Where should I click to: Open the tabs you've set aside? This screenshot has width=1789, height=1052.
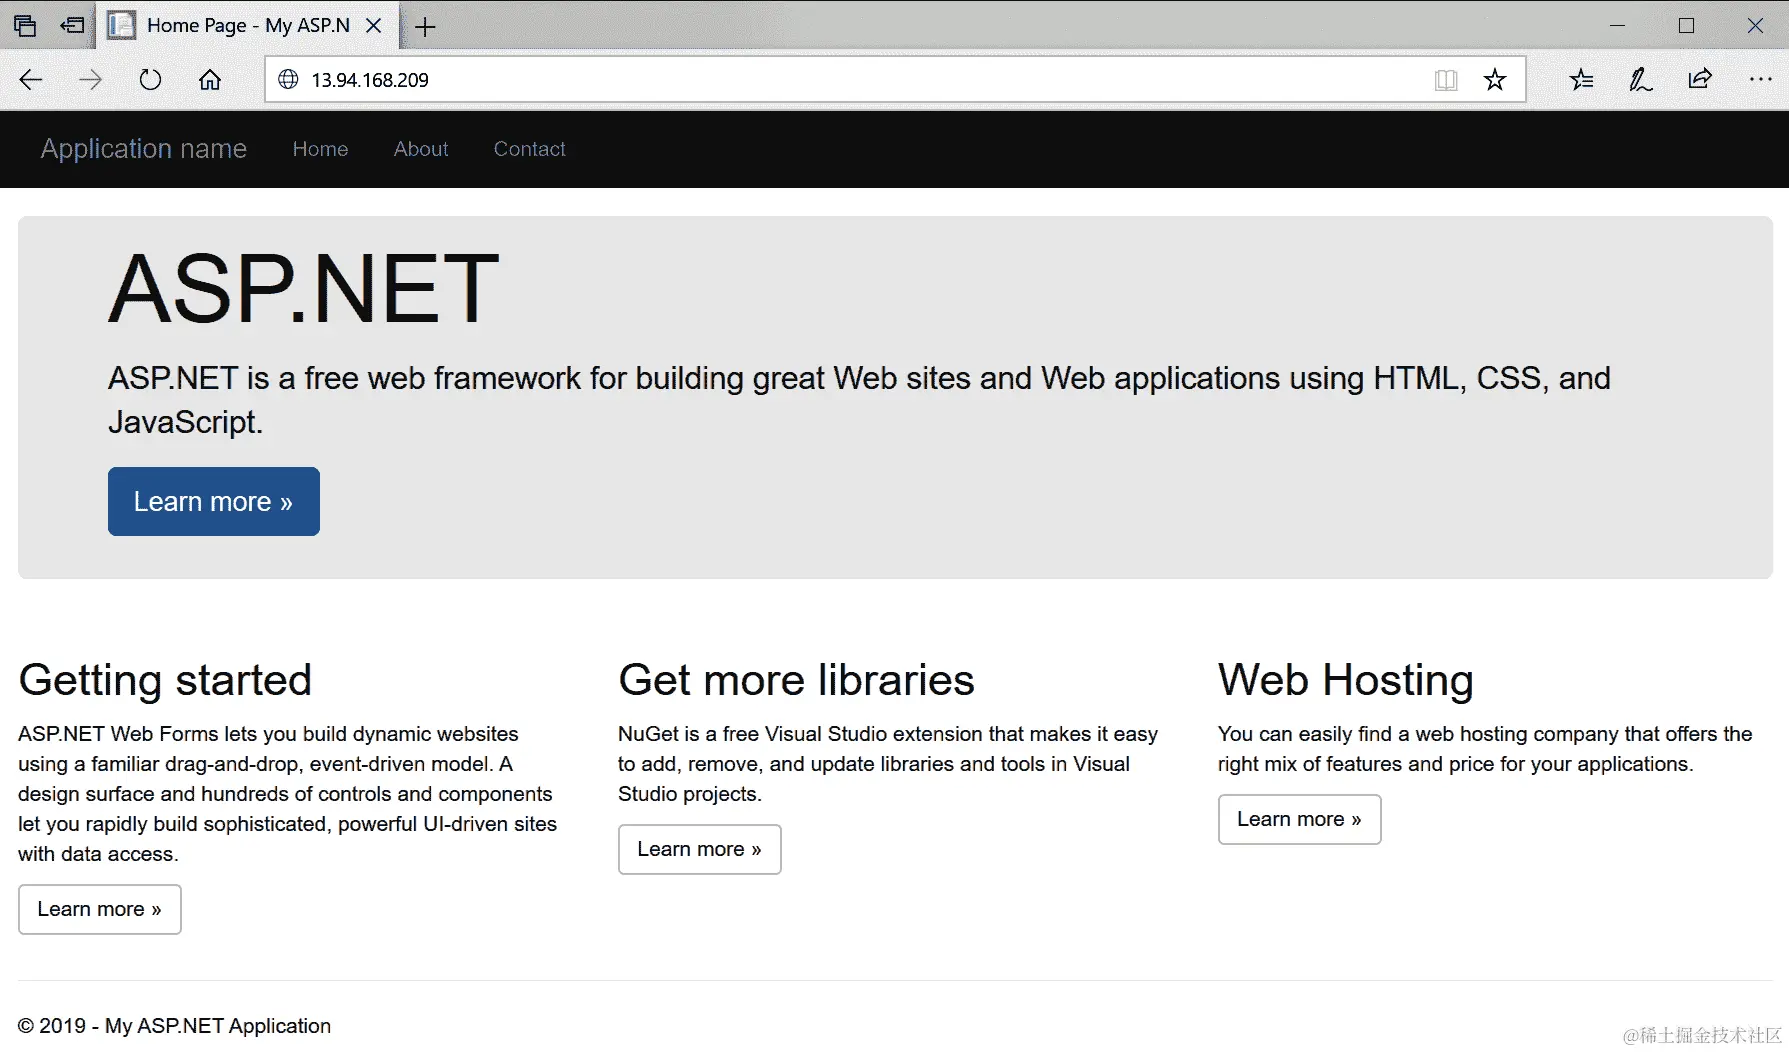(25, 26)
